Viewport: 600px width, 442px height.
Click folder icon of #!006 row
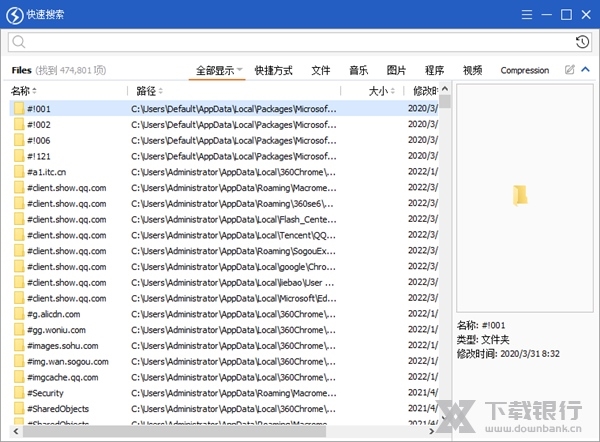(x=19, y=140)
